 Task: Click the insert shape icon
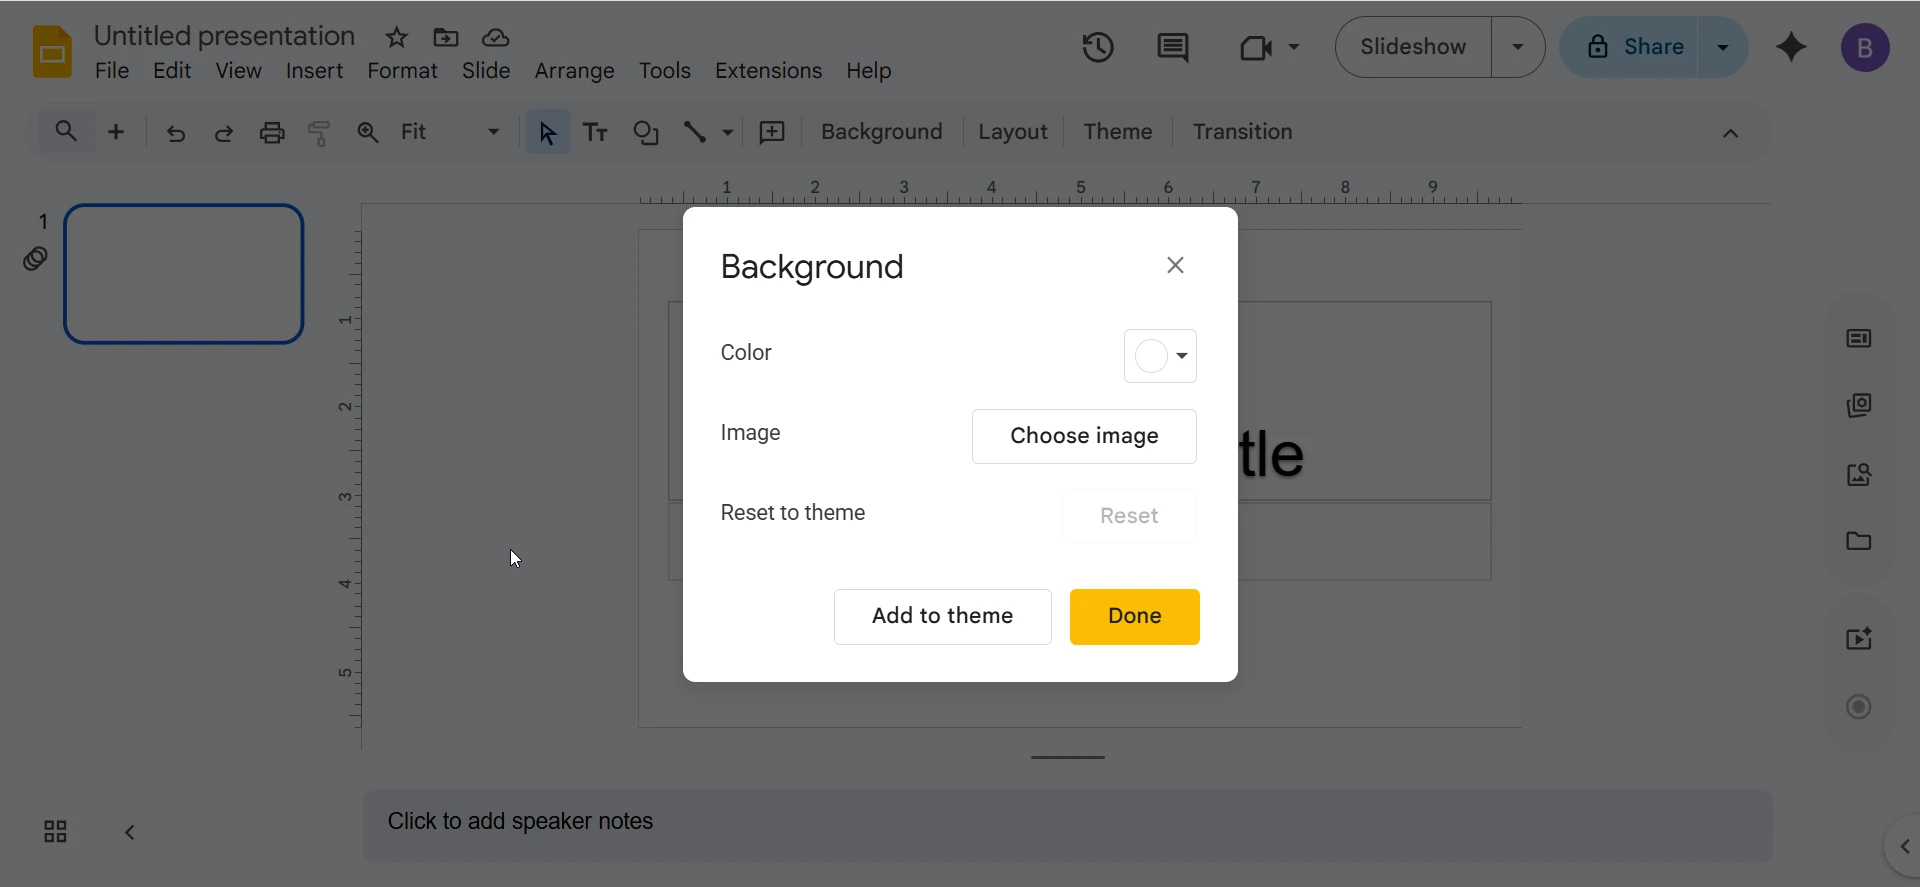[646, 132]
